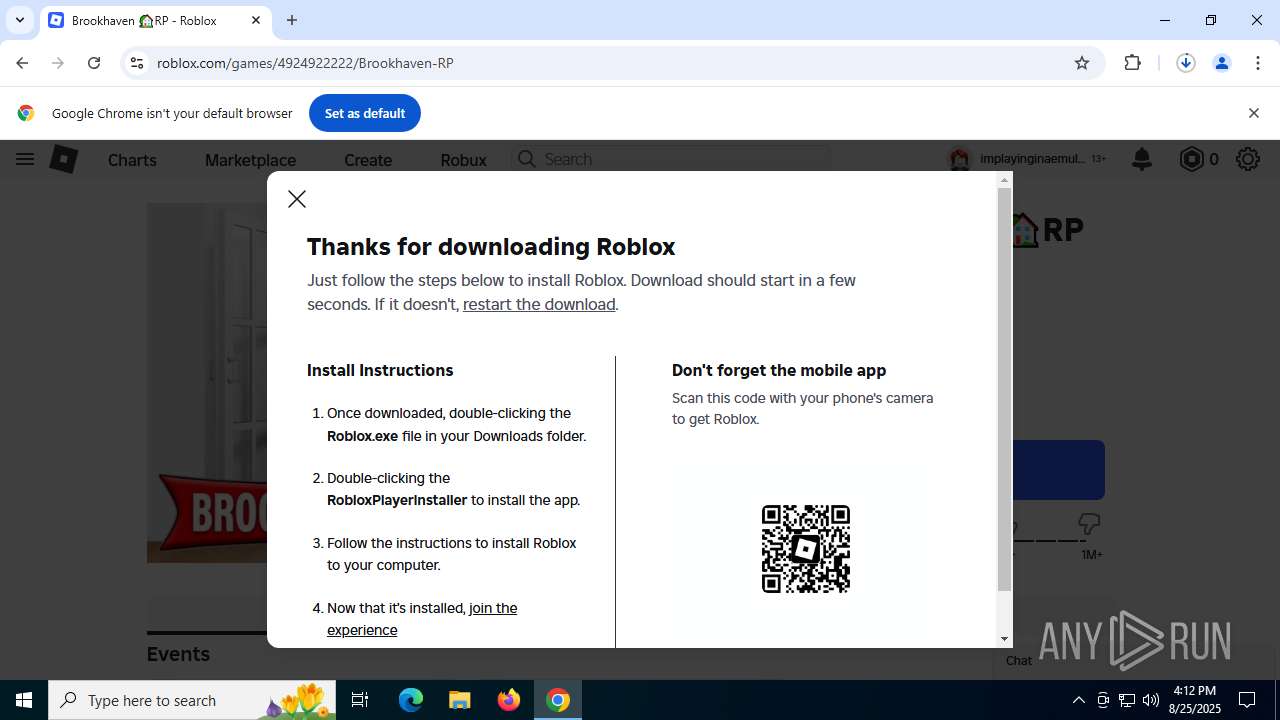Click the Chrome taskbar icon
The width and height of the screenshot is (1280, 720).
[x=558, y=700]
